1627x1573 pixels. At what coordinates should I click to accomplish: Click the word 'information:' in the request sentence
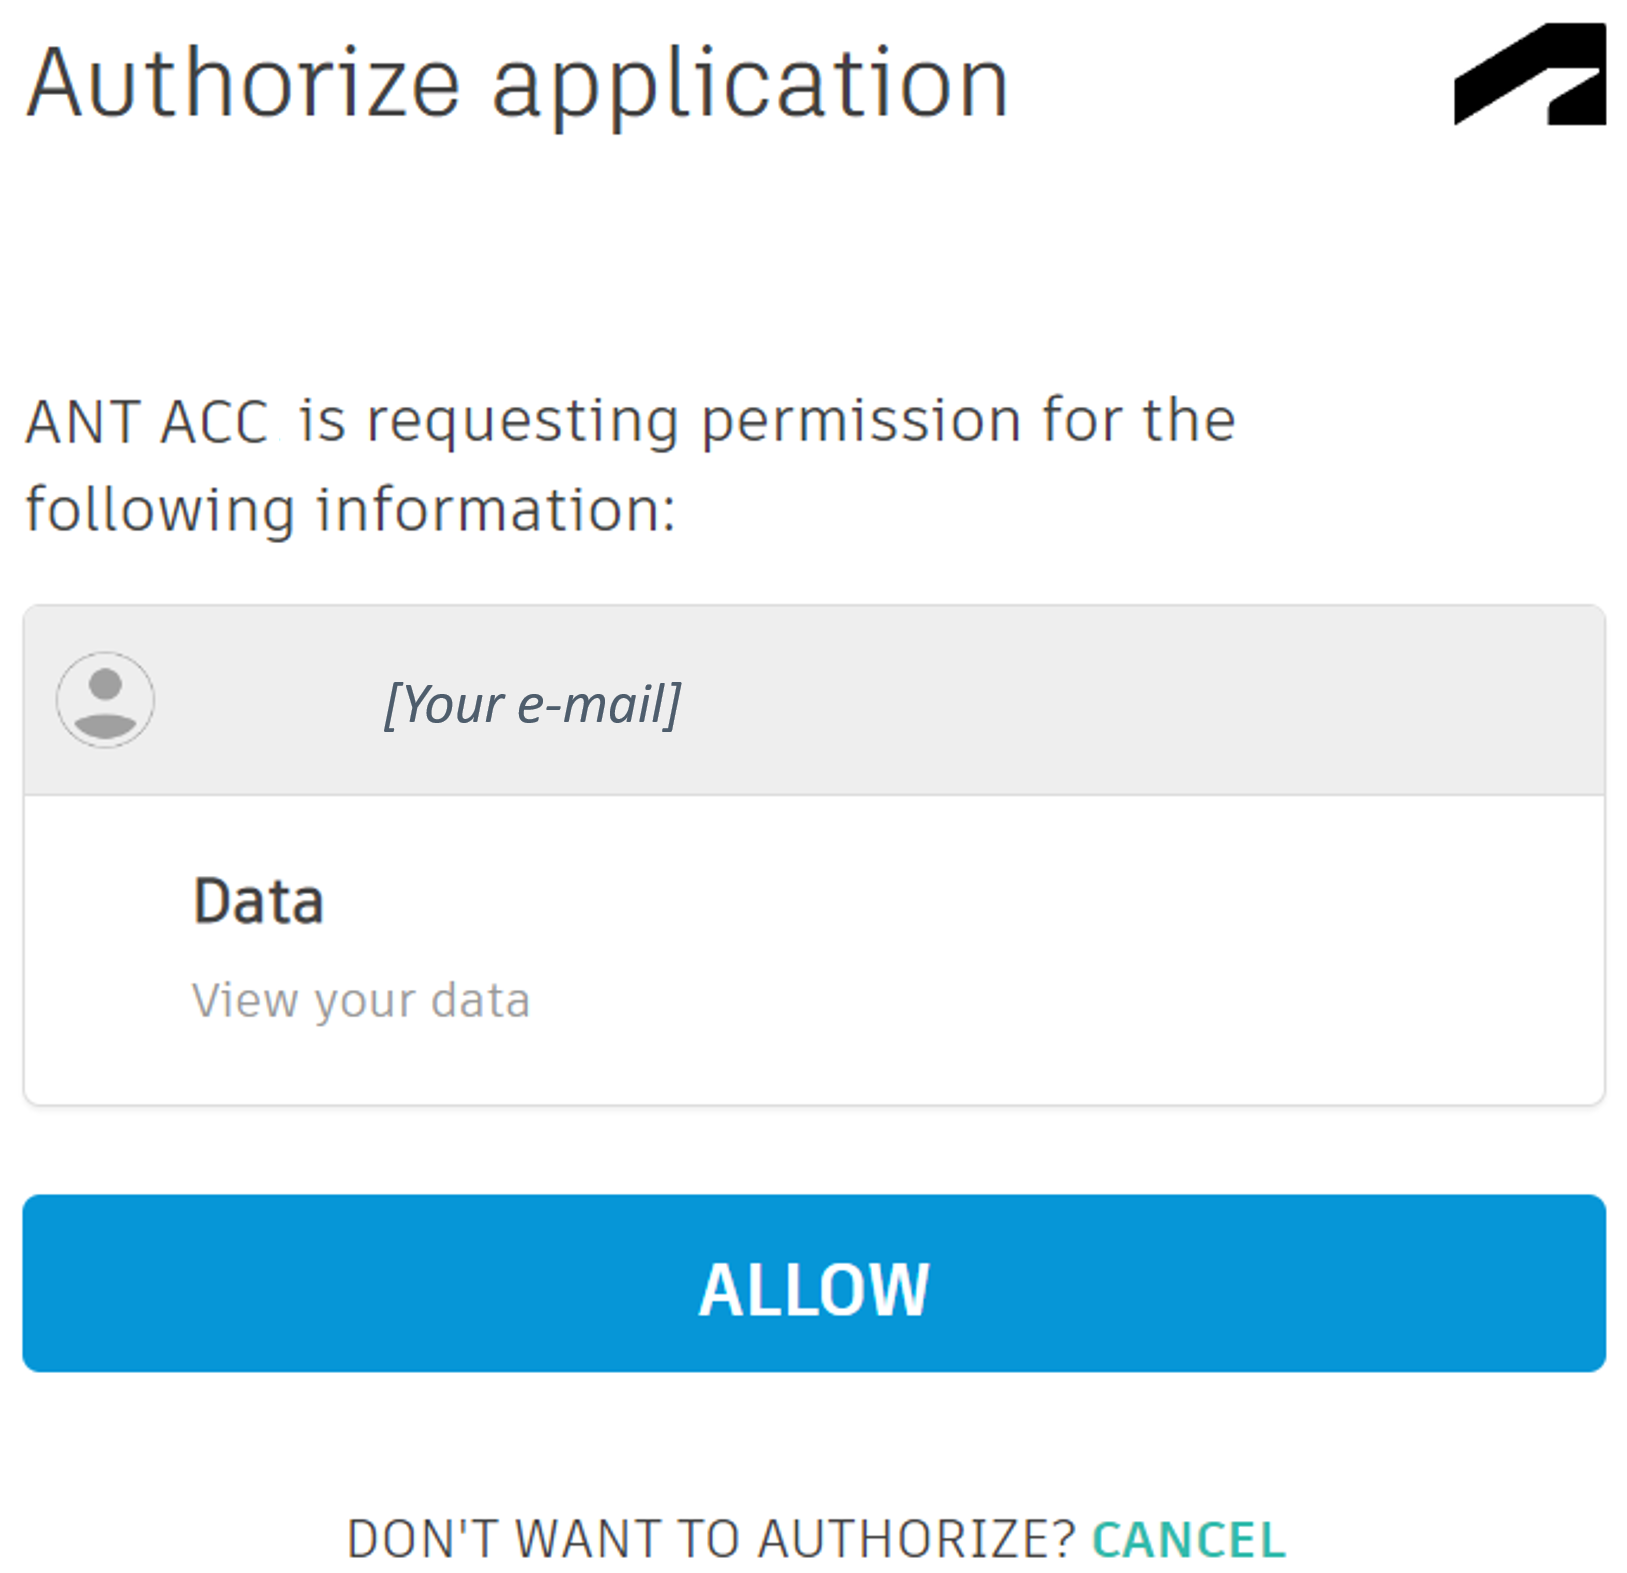[497, 510]
